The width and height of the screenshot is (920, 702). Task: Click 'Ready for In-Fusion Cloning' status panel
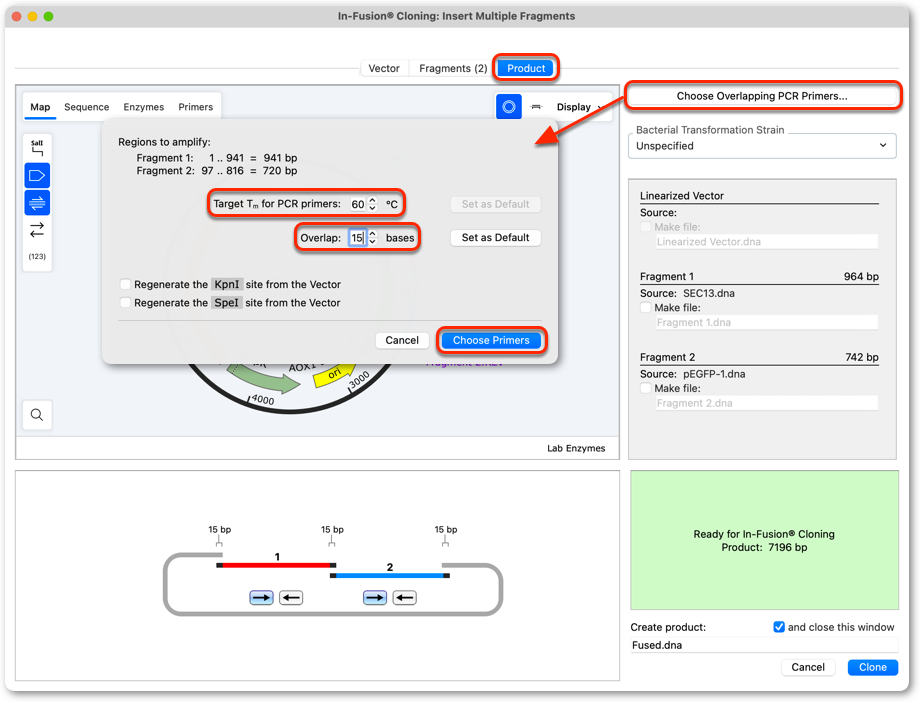(x=764, y=540)
